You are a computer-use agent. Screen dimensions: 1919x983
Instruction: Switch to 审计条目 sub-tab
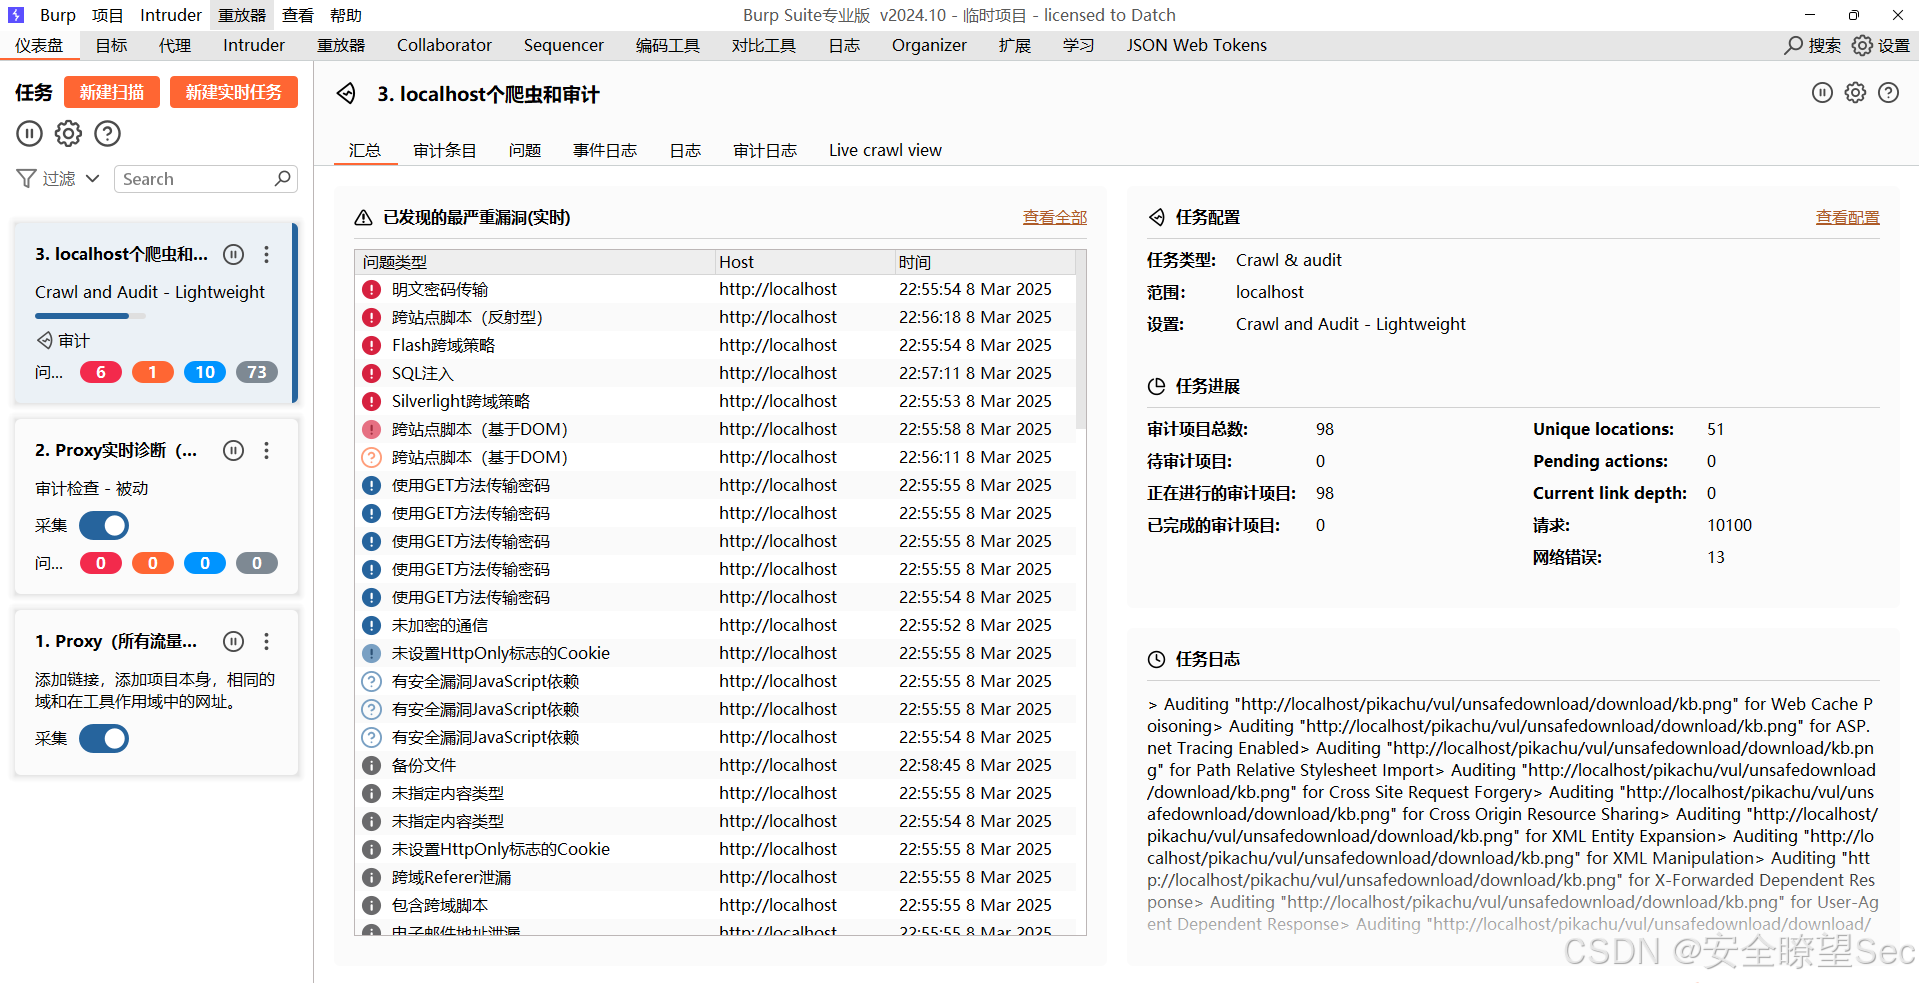click(445, 150)
